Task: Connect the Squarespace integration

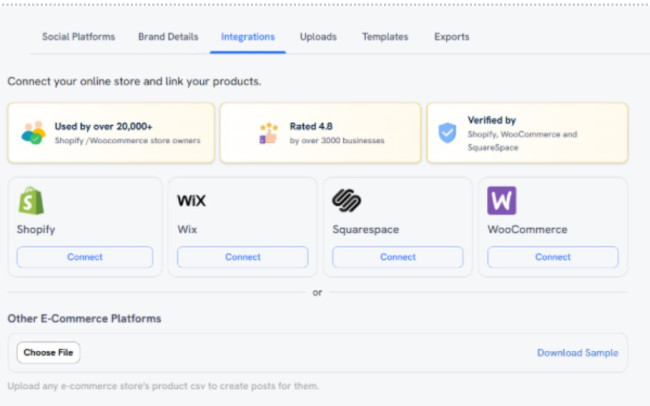Action: click(x=398, y=257)
